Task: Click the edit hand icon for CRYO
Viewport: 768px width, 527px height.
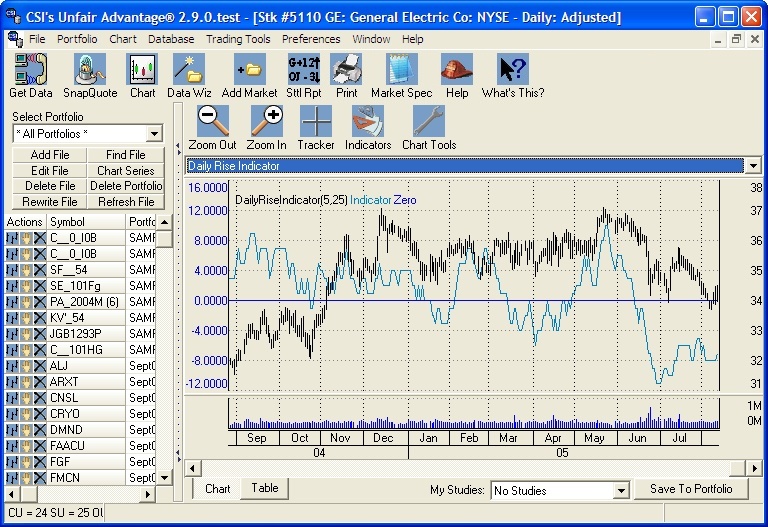Action: point(25,414)
